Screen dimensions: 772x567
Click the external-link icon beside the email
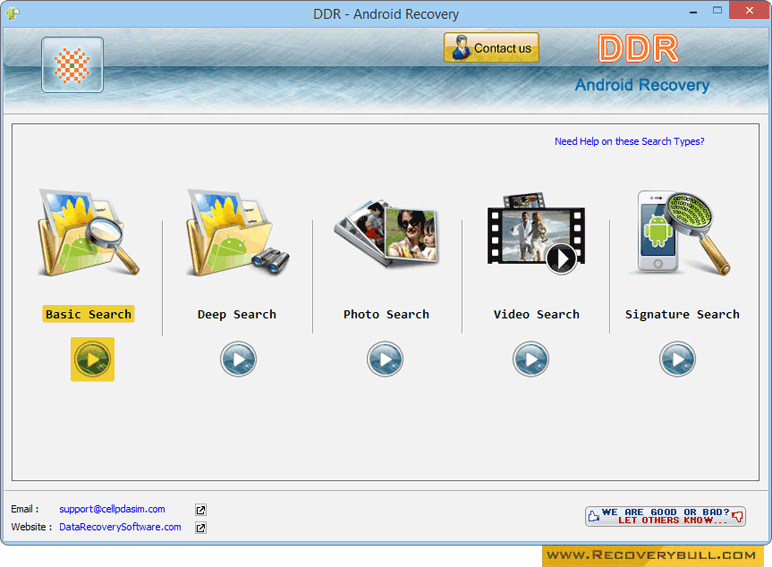[201, 509]
